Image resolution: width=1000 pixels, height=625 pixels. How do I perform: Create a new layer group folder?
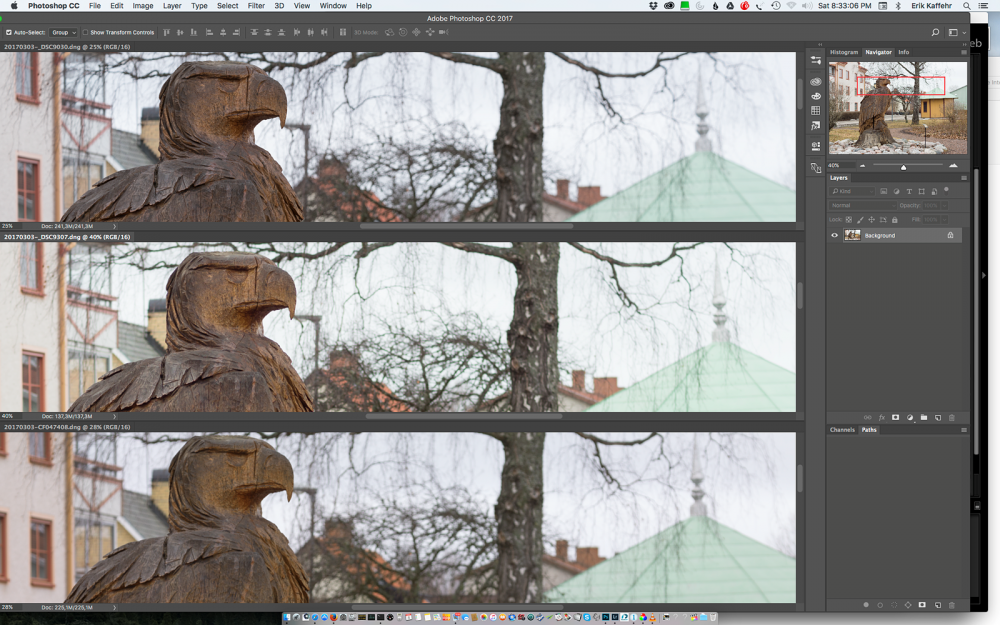[924, 417]
